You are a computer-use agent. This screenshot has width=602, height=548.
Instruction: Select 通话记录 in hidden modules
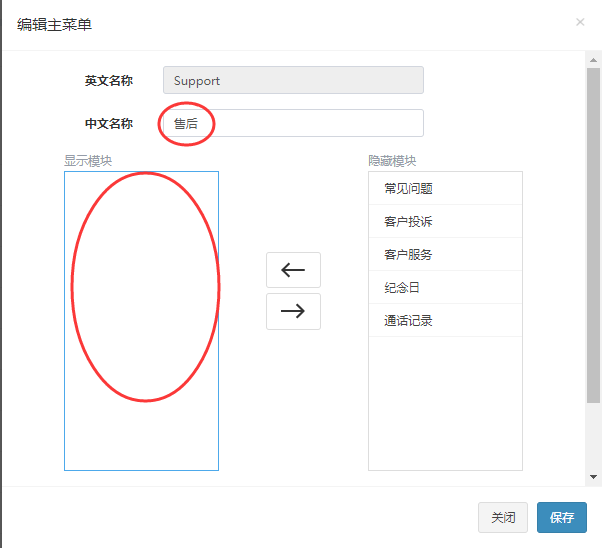point(445,320)
